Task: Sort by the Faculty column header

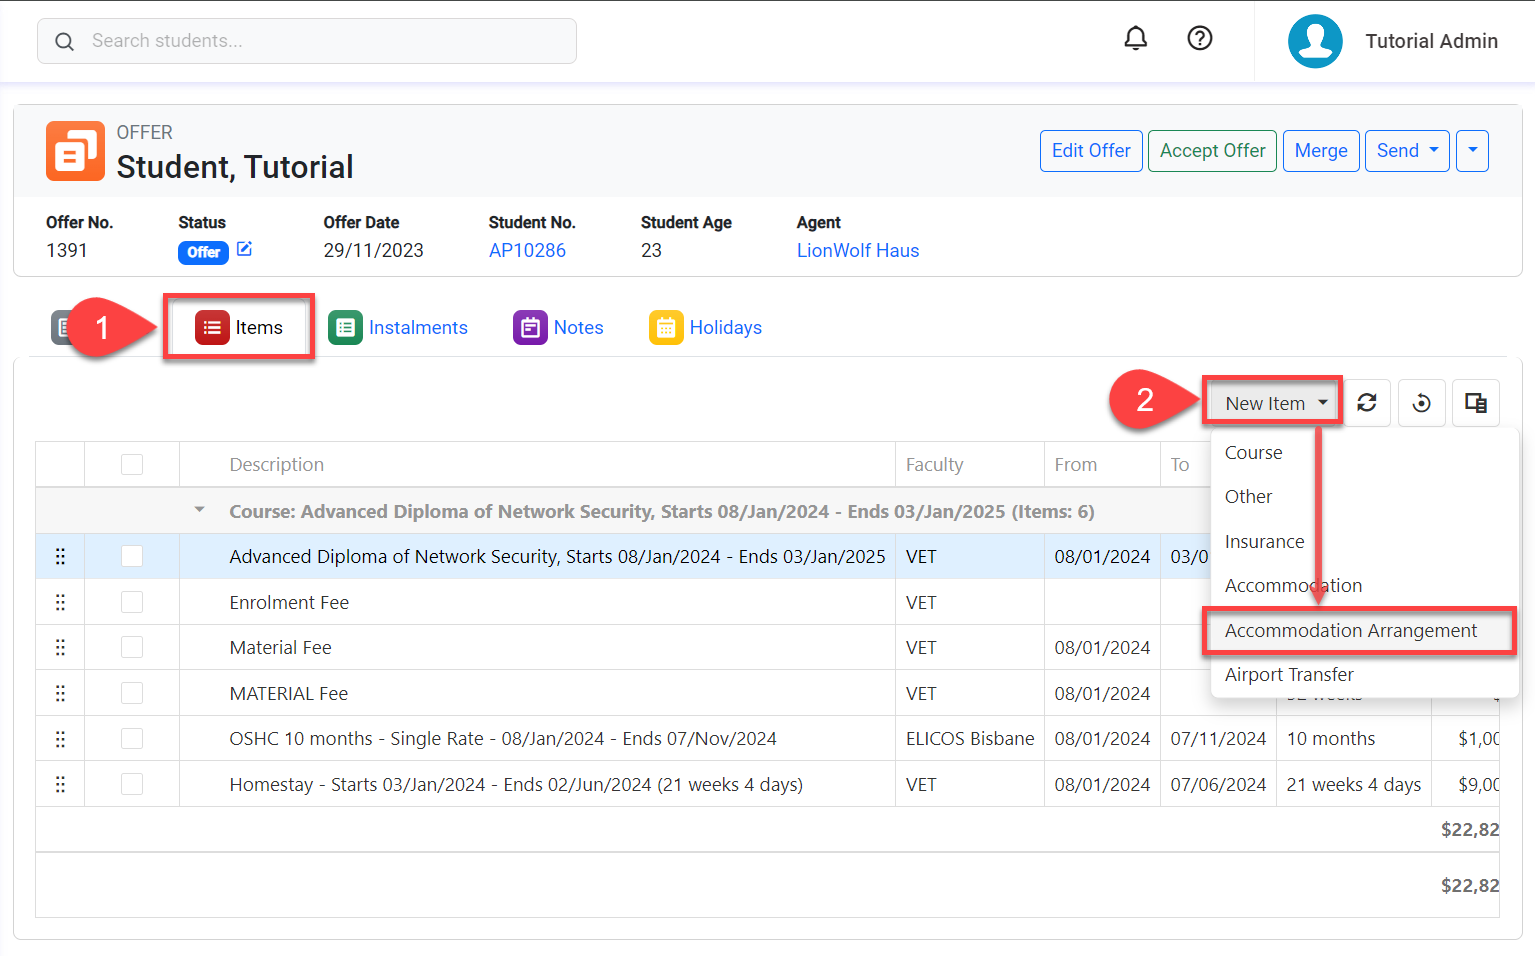Action: [x=934, y=464]
